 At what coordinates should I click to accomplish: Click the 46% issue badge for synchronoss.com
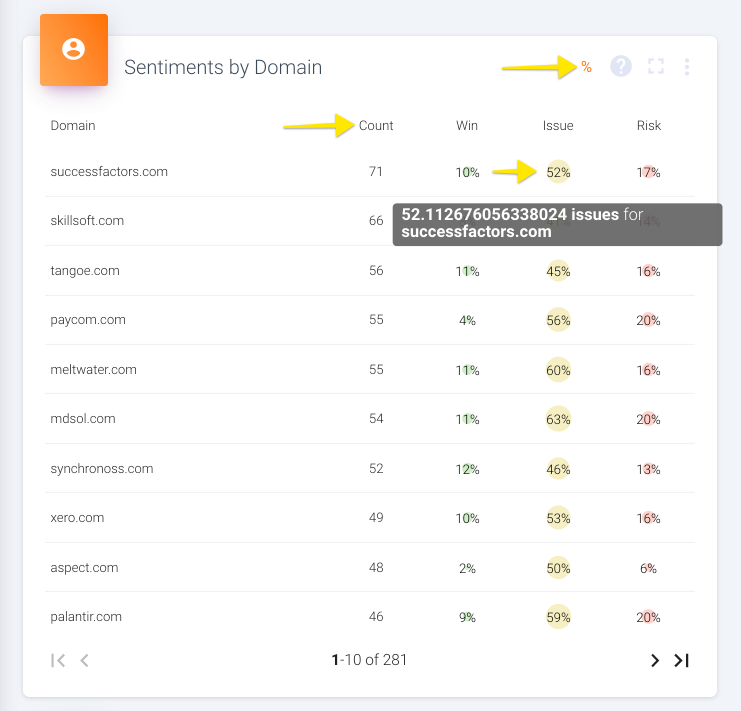(x=558, y=469)
